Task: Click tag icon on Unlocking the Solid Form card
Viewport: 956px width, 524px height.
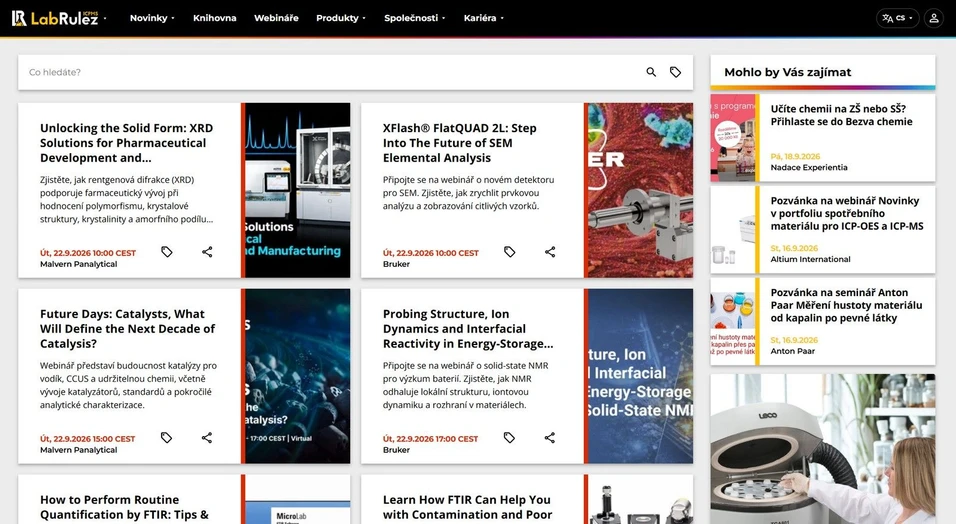Action: coord(166,251)
